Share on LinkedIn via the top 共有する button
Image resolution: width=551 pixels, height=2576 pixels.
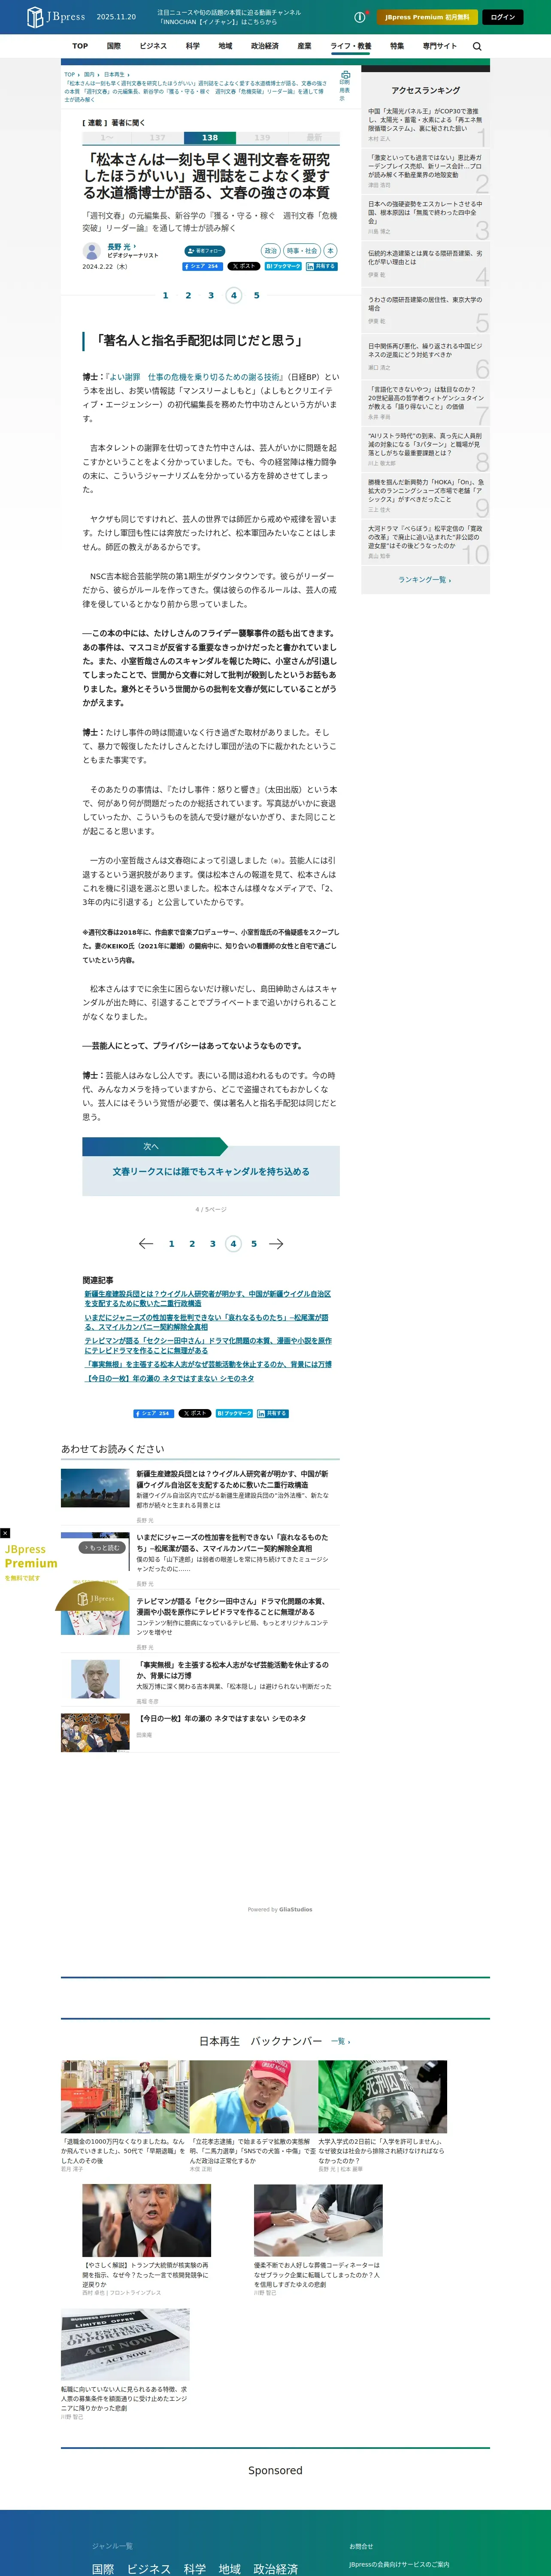[x=322, y=266]
